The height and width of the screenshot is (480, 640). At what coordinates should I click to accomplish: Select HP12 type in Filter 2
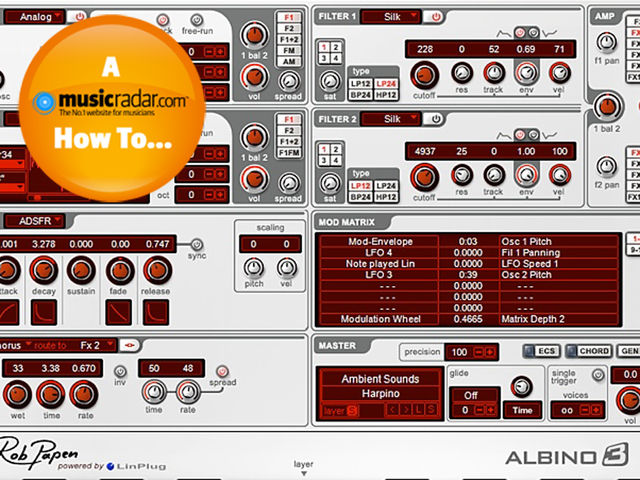386,197
